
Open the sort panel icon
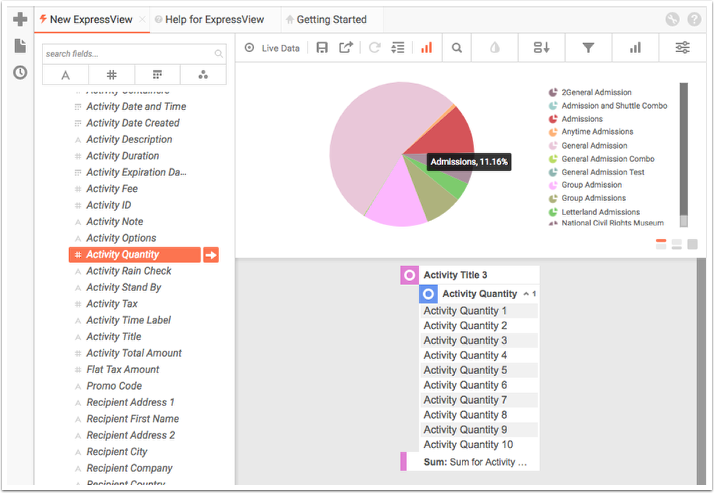[541, 47]
